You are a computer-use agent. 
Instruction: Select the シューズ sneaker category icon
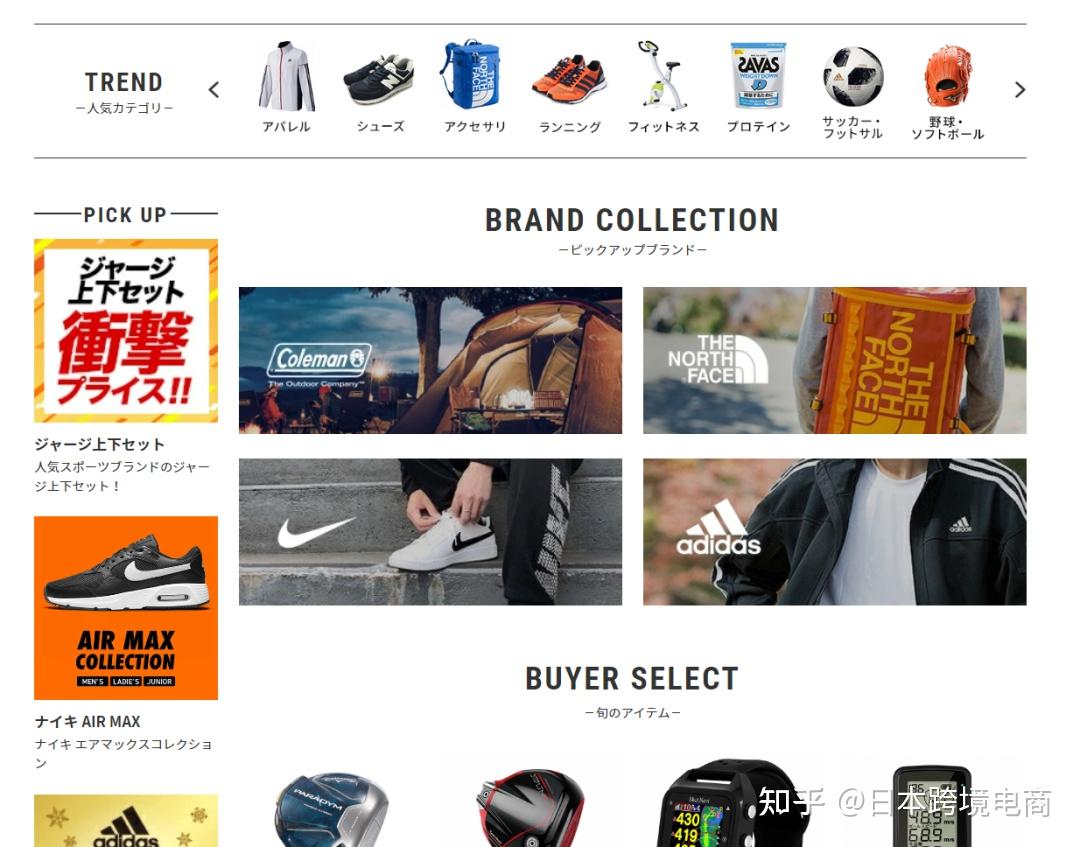point(379,79)
